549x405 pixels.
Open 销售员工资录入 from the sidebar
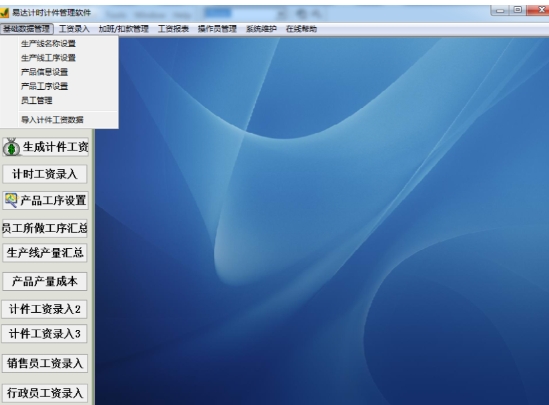pos(45,363)
